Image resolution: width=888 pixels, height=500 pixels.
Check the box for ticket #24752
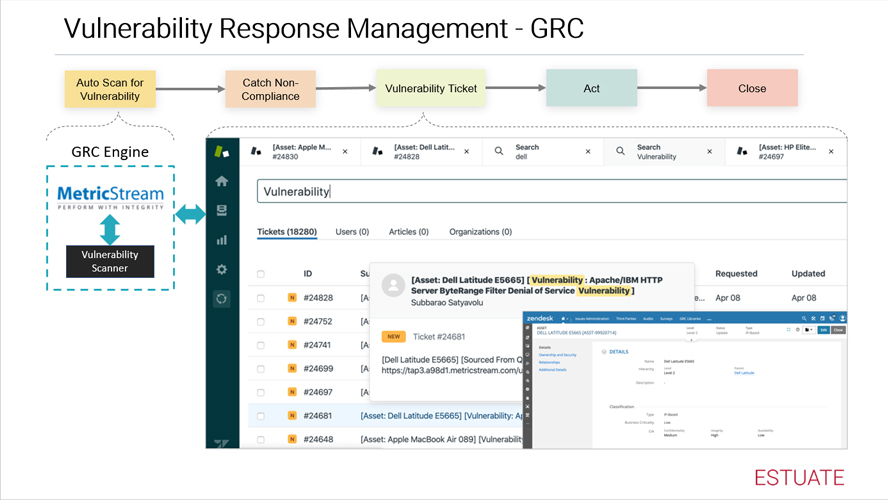(261, 322)
